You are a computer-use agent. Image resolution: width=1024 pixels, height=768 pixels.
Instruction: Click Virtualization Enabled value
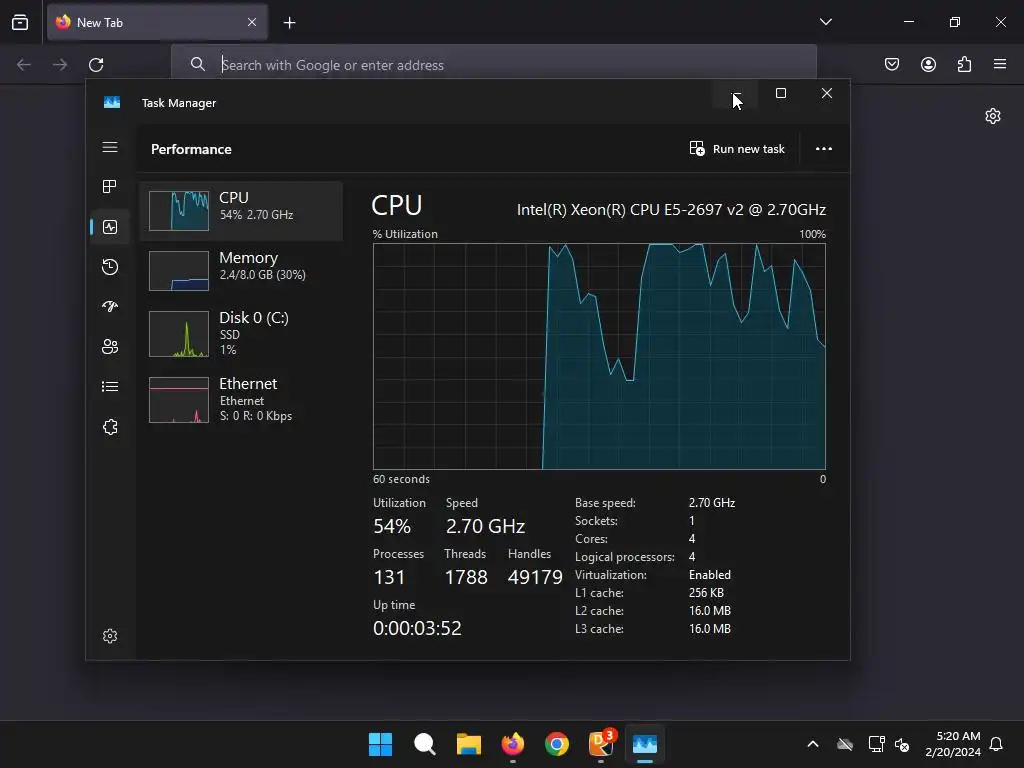[x=710, y=575]
